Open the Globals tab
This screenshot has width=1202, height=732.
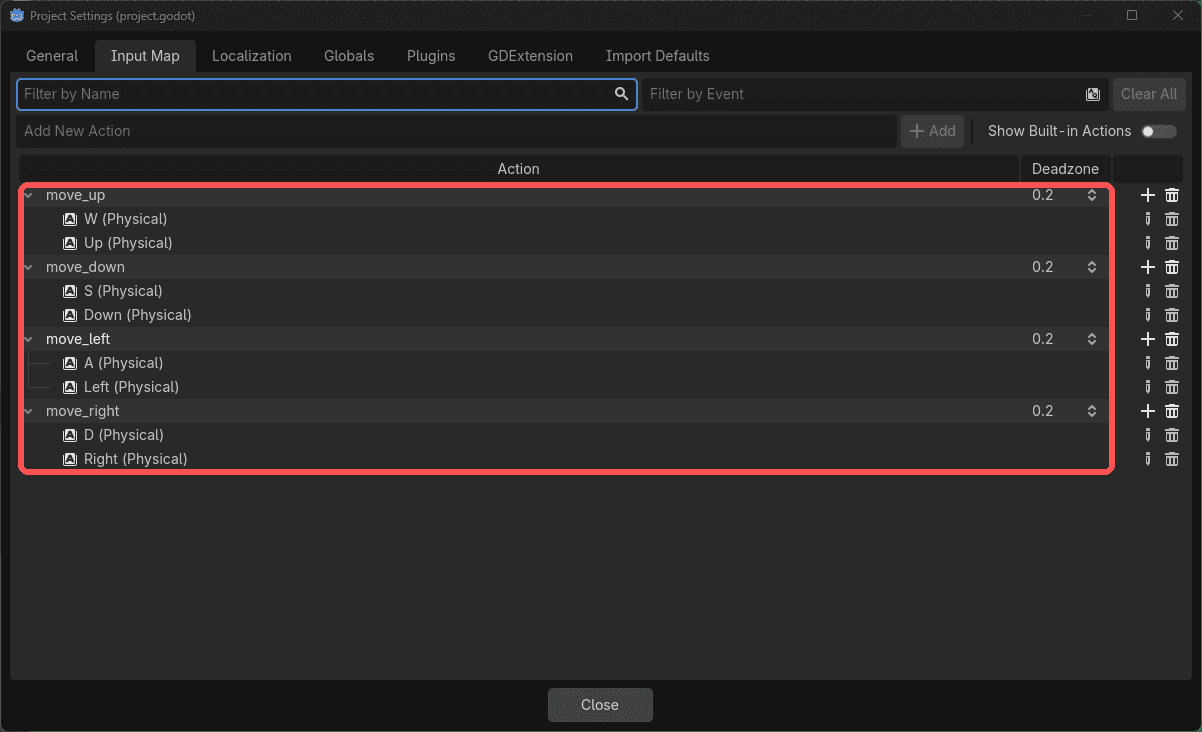[x=349, y=56]
